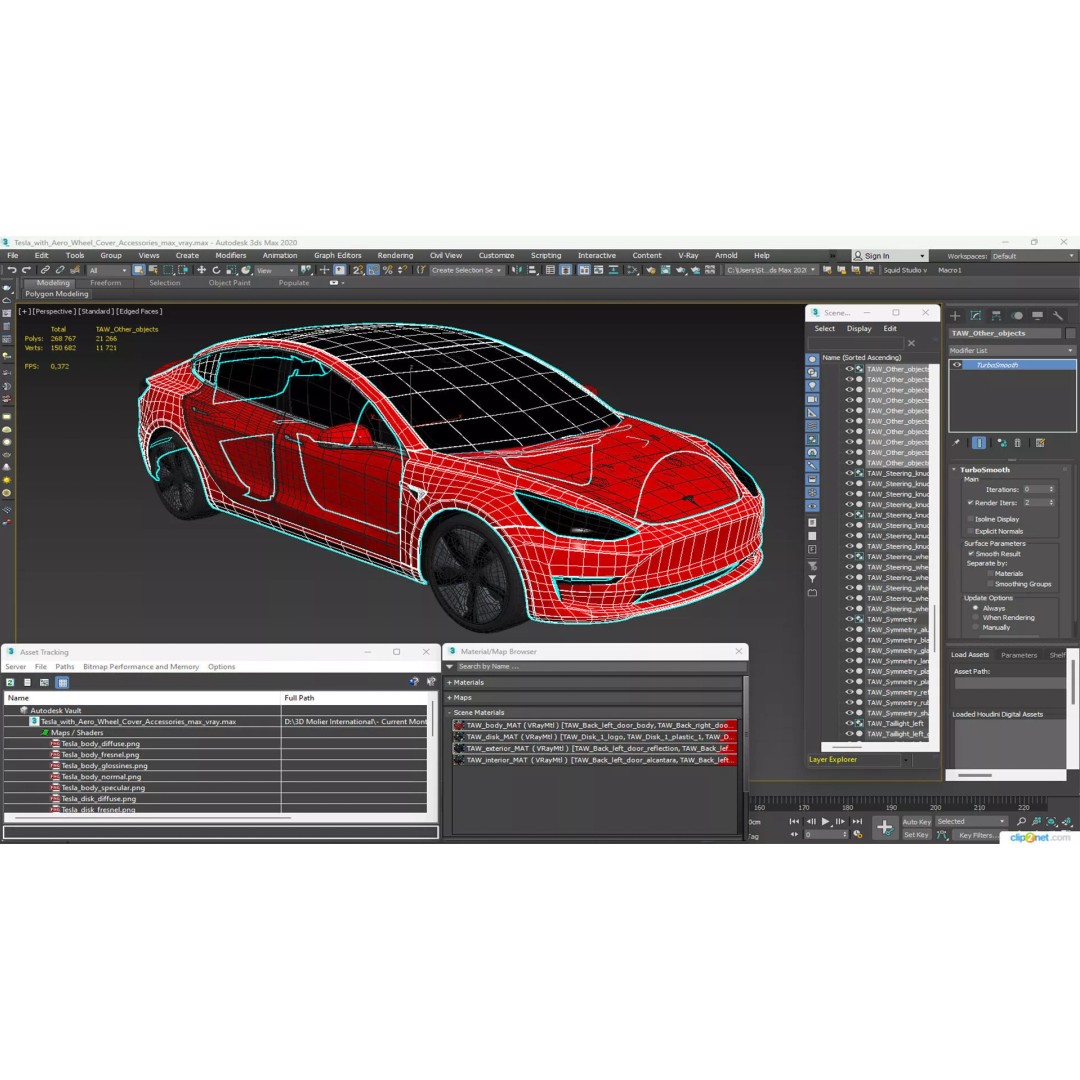The width and height of the screenshot is (1080, 1080).
Task: Open the Workspaces Default dropdown
Action: point(1032,256)
